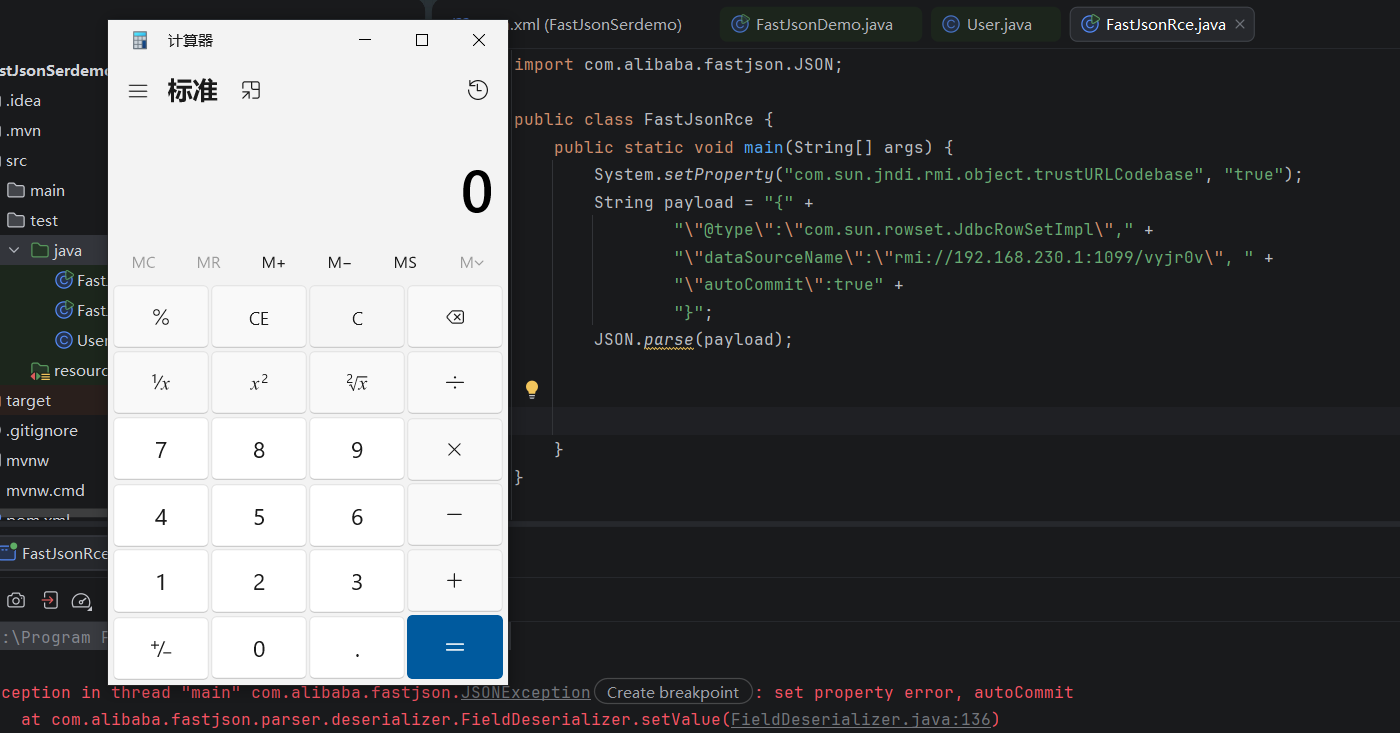Click the camera thread dump icon in Run toolbar
This screenshot has height=733, width=1400.
pos(16,600)
